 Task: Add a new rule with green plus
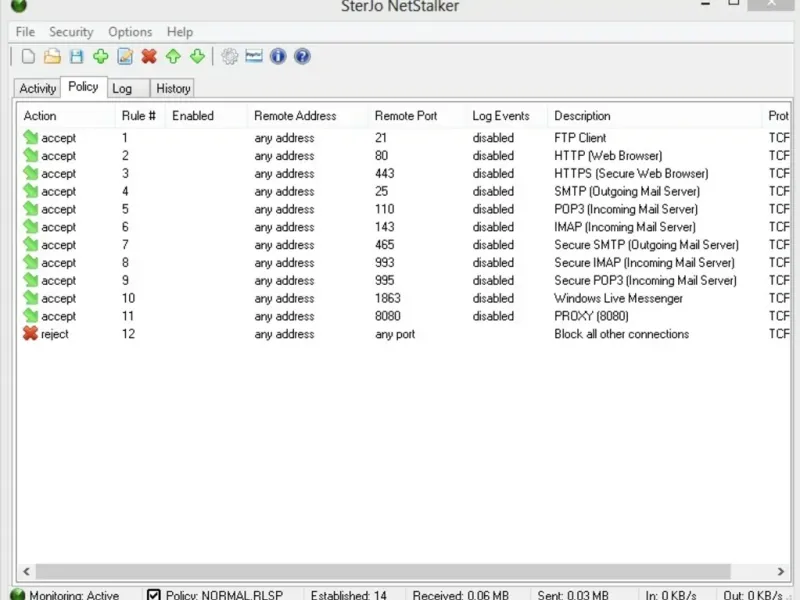[101, 56]
